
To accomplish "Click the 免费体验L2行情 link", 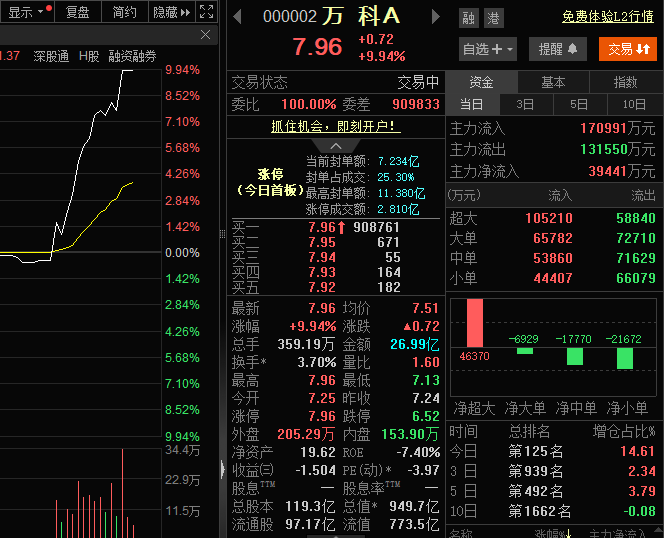I will tap(608, 17).
